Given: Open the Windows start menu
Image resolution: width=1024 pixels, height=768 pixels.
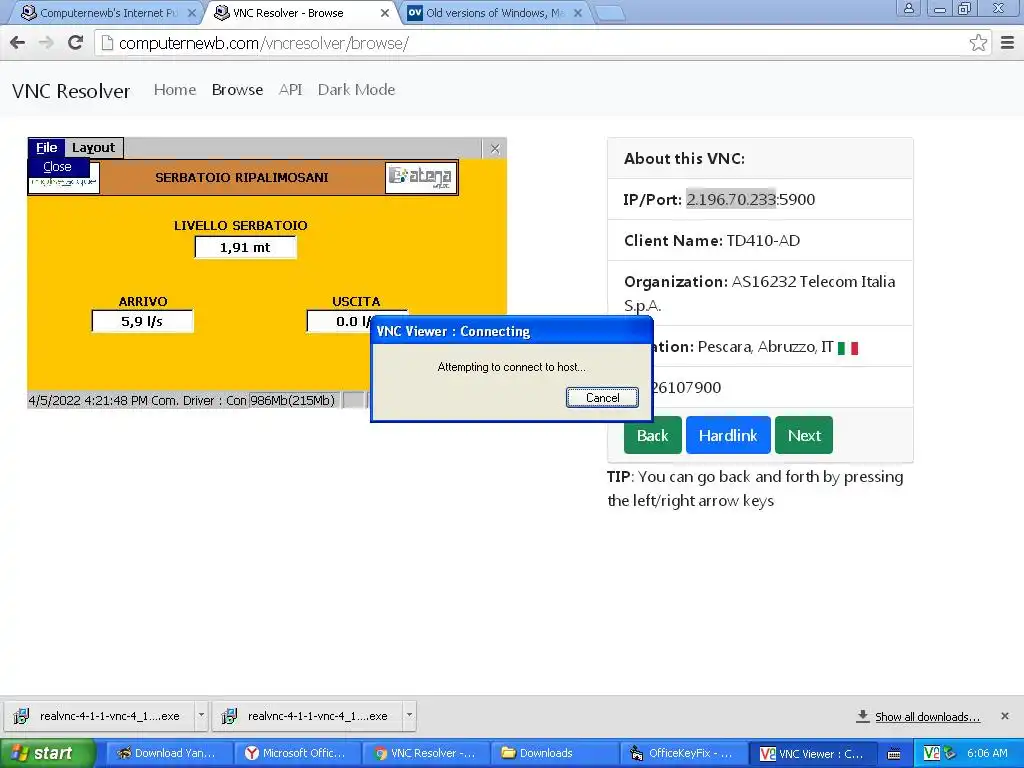Looking at the screenshot, I should tap(47, 753).
